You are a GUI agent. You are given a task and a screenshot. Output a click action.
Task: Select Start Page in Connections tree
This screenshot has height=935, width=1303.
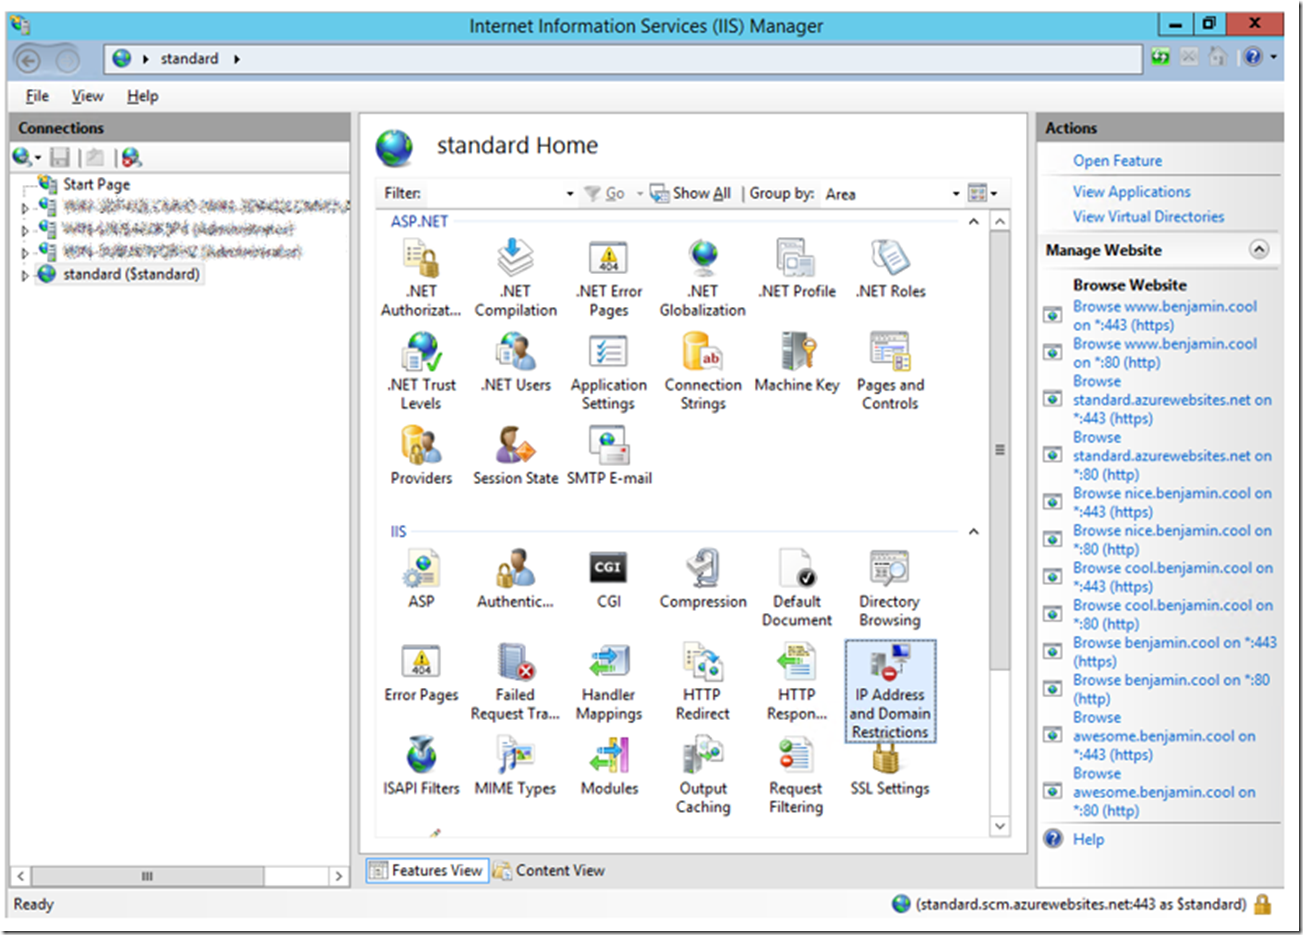[x=96, y=184]
